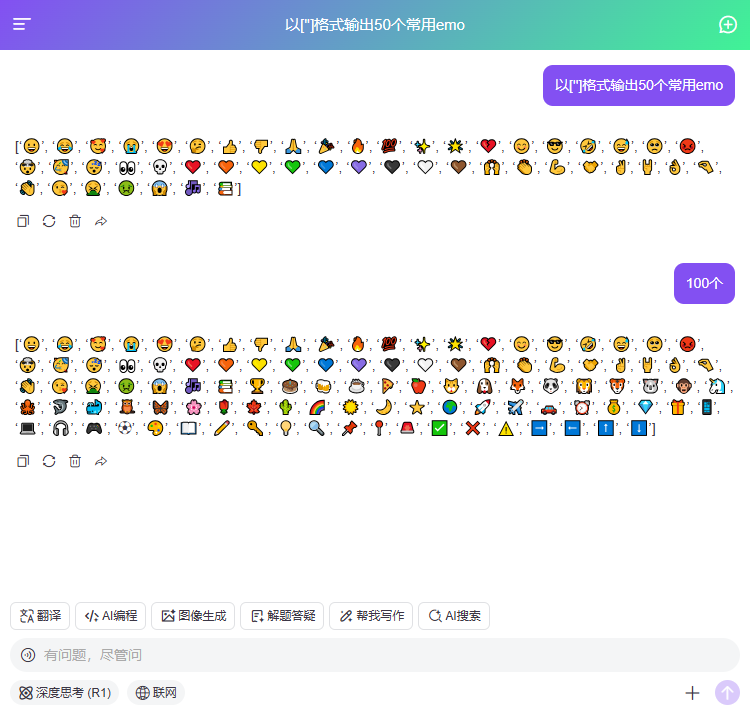Click the rainbow emoji in second response
The height and width of the screenshot is (715, 750).
coord(317,407)
